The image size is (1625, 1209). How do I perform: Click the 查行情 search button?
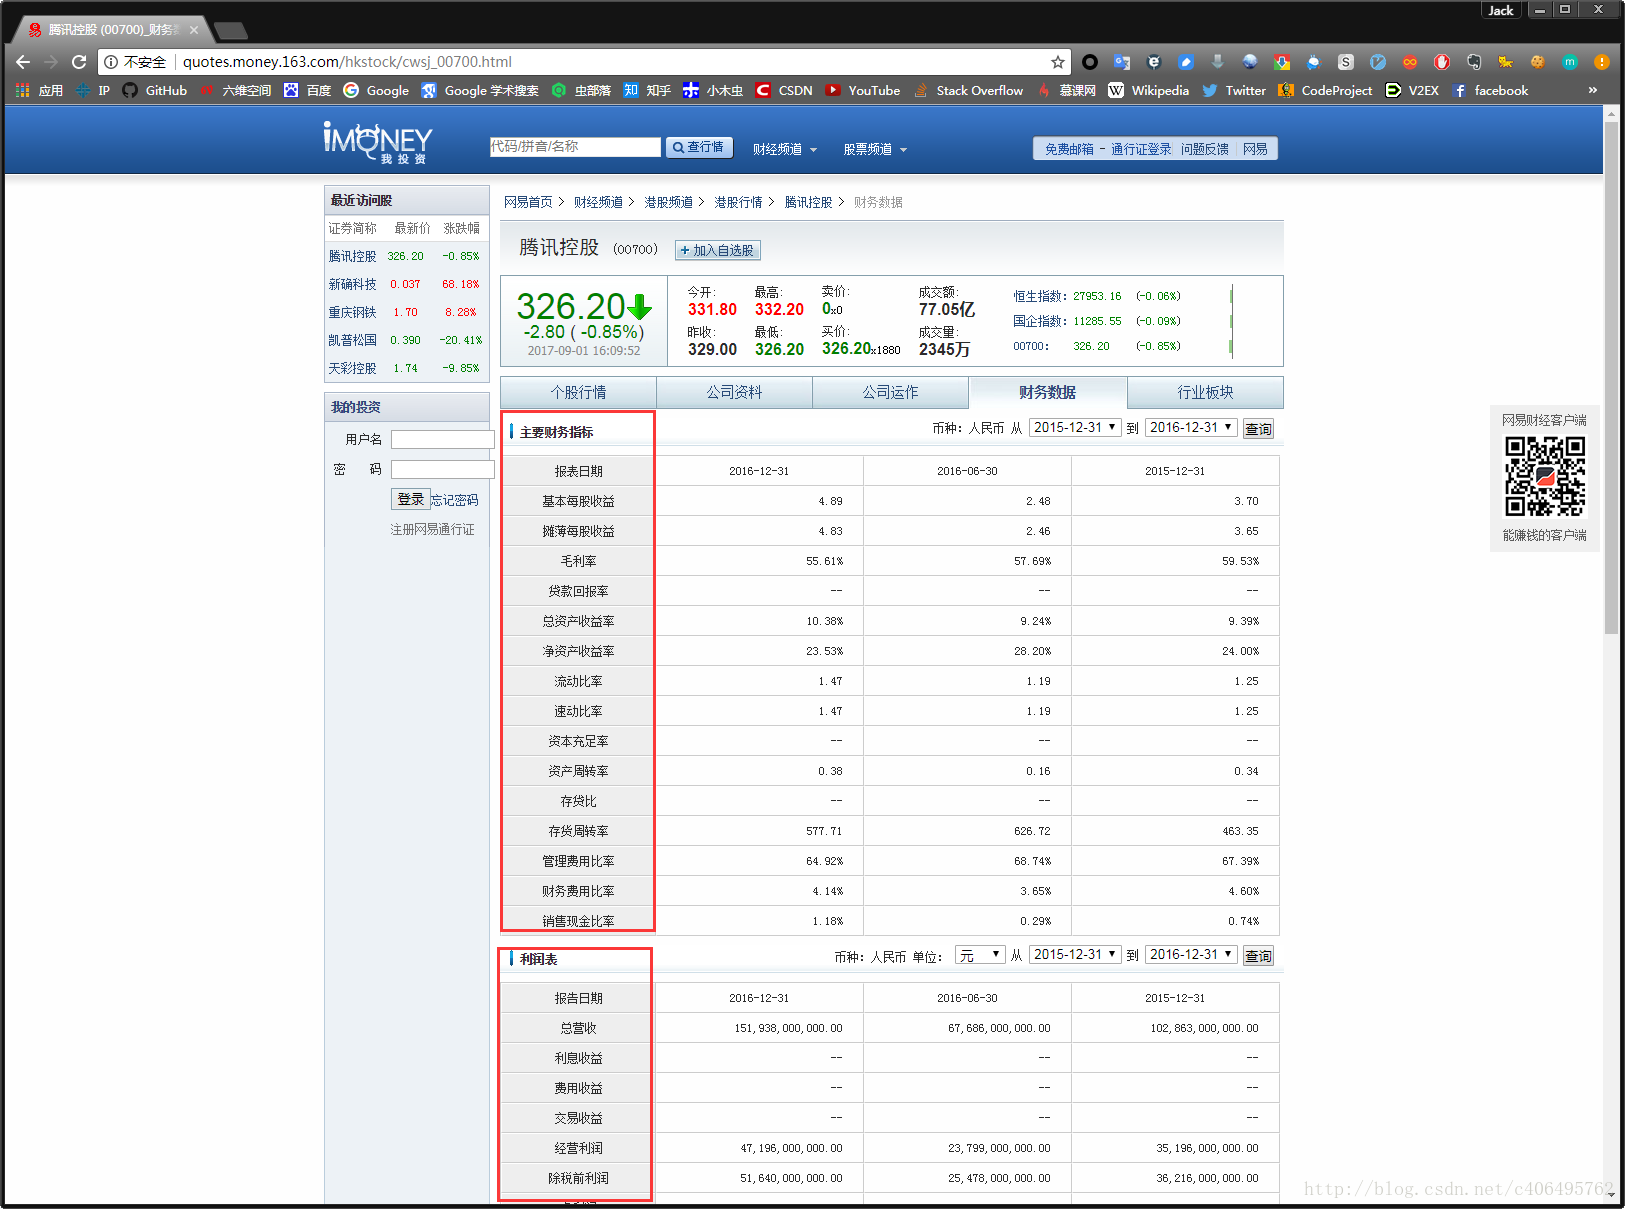699,147
